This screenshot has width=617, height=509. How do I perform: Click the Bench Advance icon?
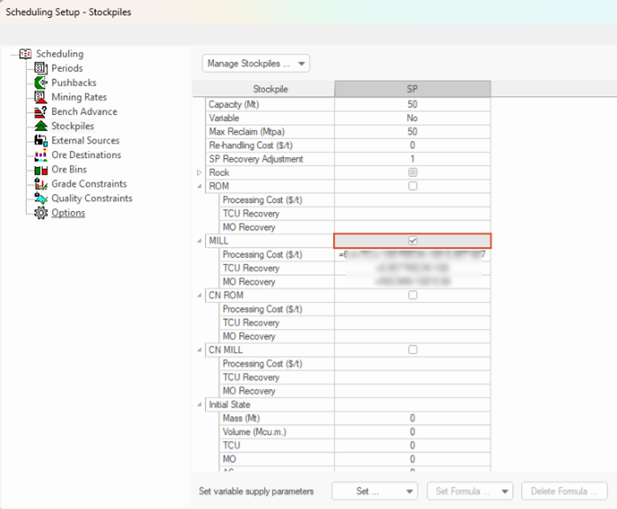click(x=41, y=112)
